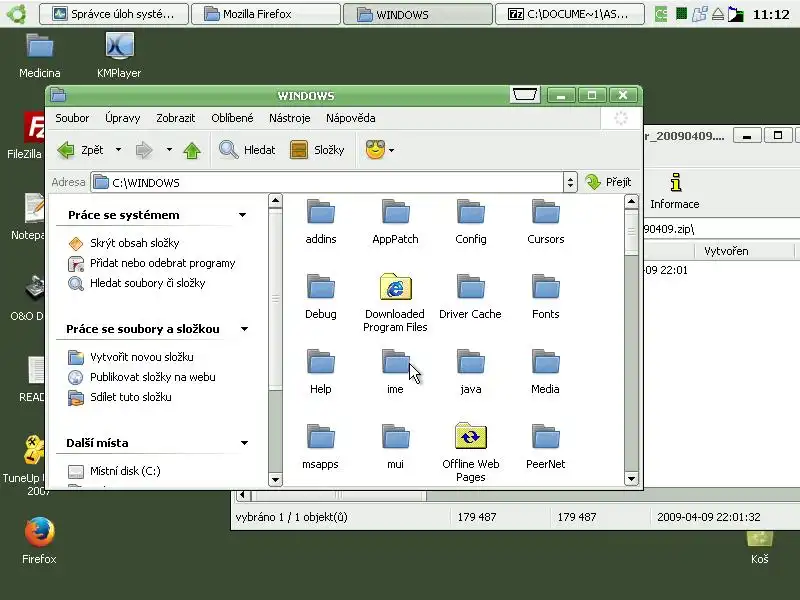Click the smiley views toolbar icon
Viewport: 800px width, 600px height.
click(x=375, y=150)
